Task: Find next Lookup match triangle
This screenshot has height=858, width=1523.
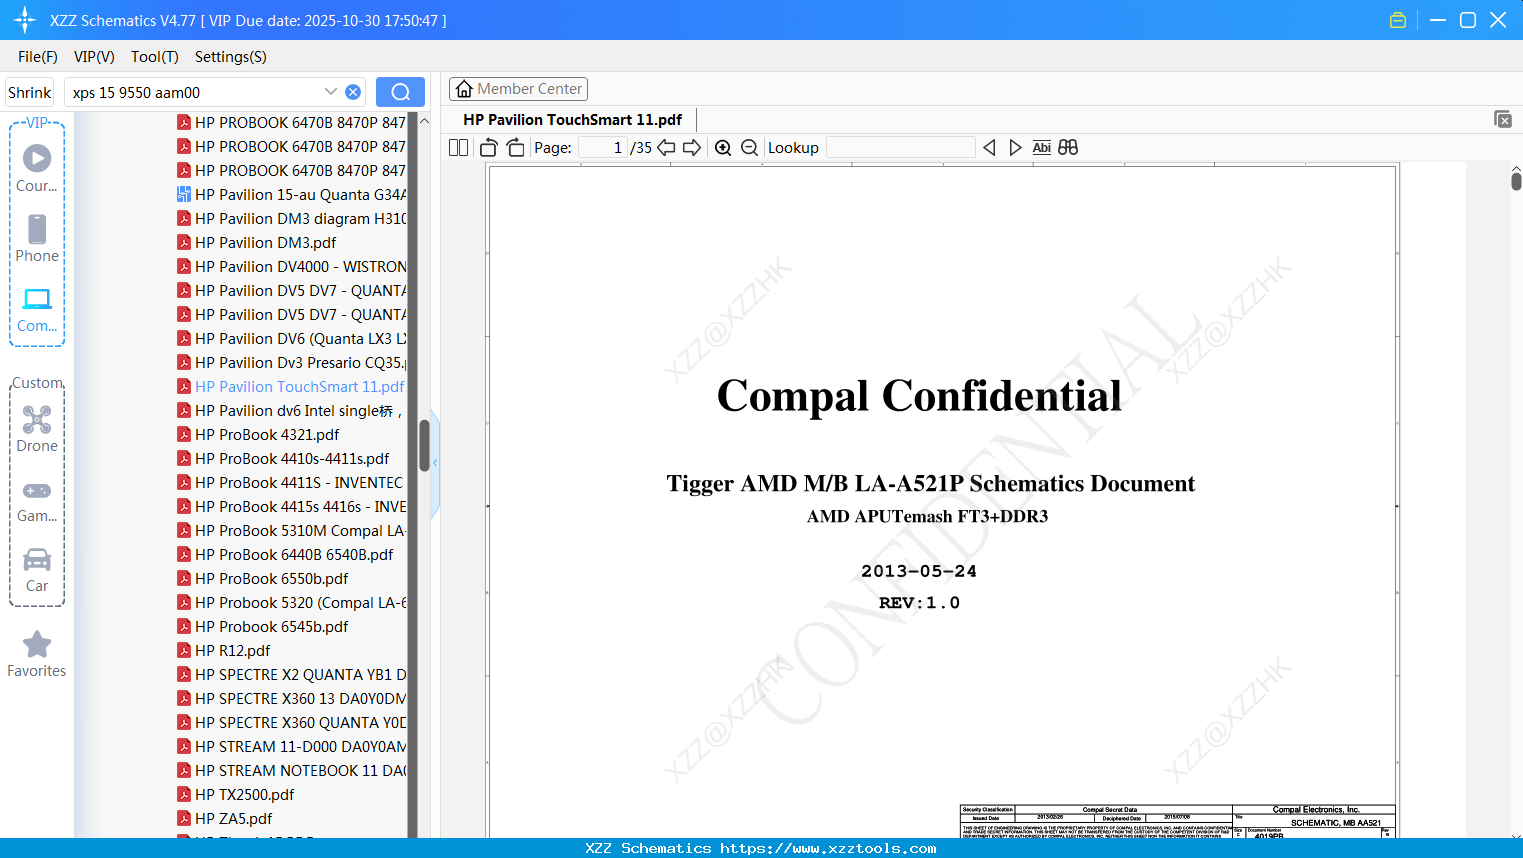Action: point(1015,148)
